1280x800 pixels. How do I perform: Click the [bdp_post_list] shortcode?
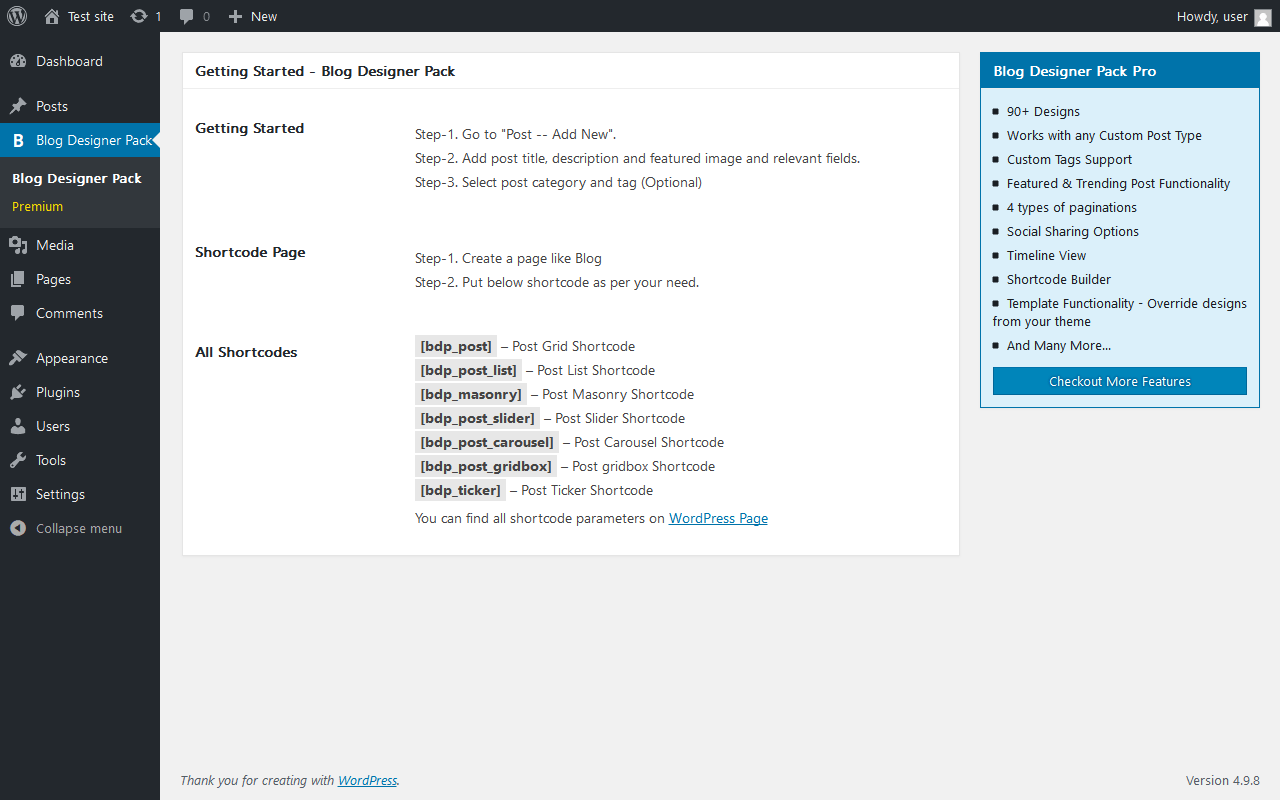[468, 370]
